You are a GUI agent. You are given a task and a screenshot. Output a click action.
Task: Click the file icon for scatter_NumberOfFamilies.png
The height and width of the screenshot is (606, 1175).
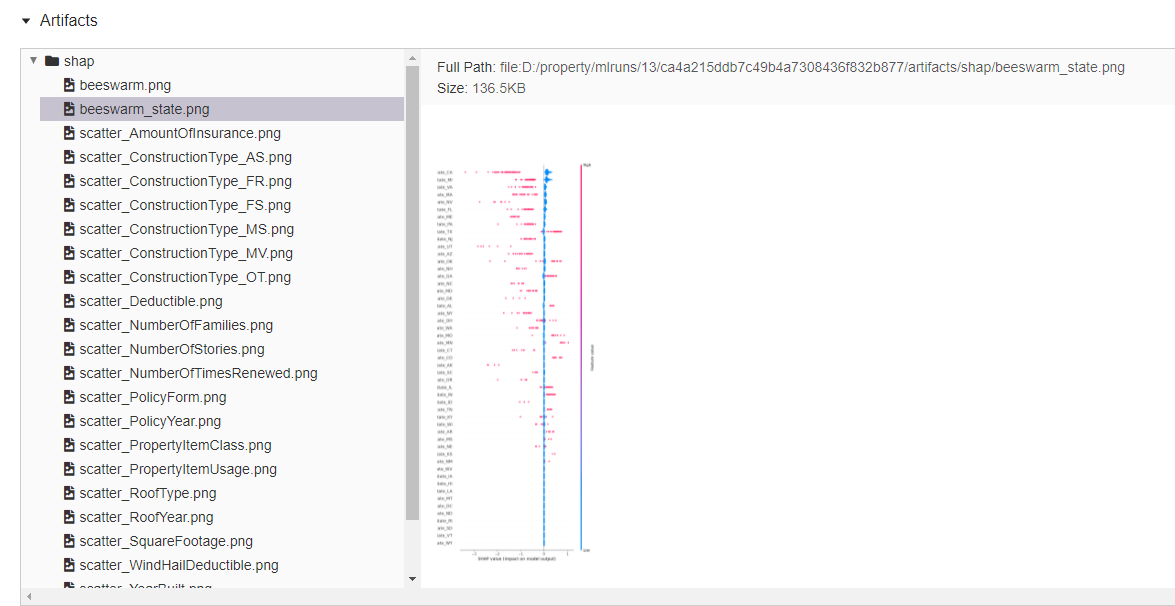tap(70, 325)
